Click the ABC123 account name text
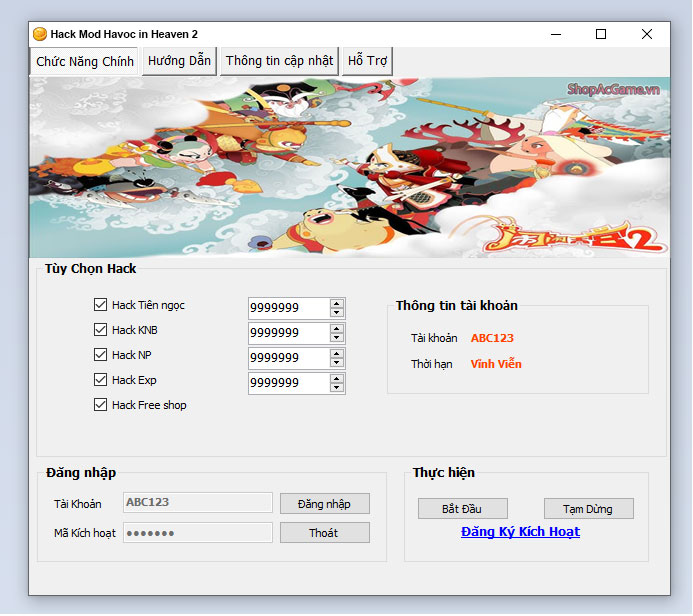 coord(492,338)
